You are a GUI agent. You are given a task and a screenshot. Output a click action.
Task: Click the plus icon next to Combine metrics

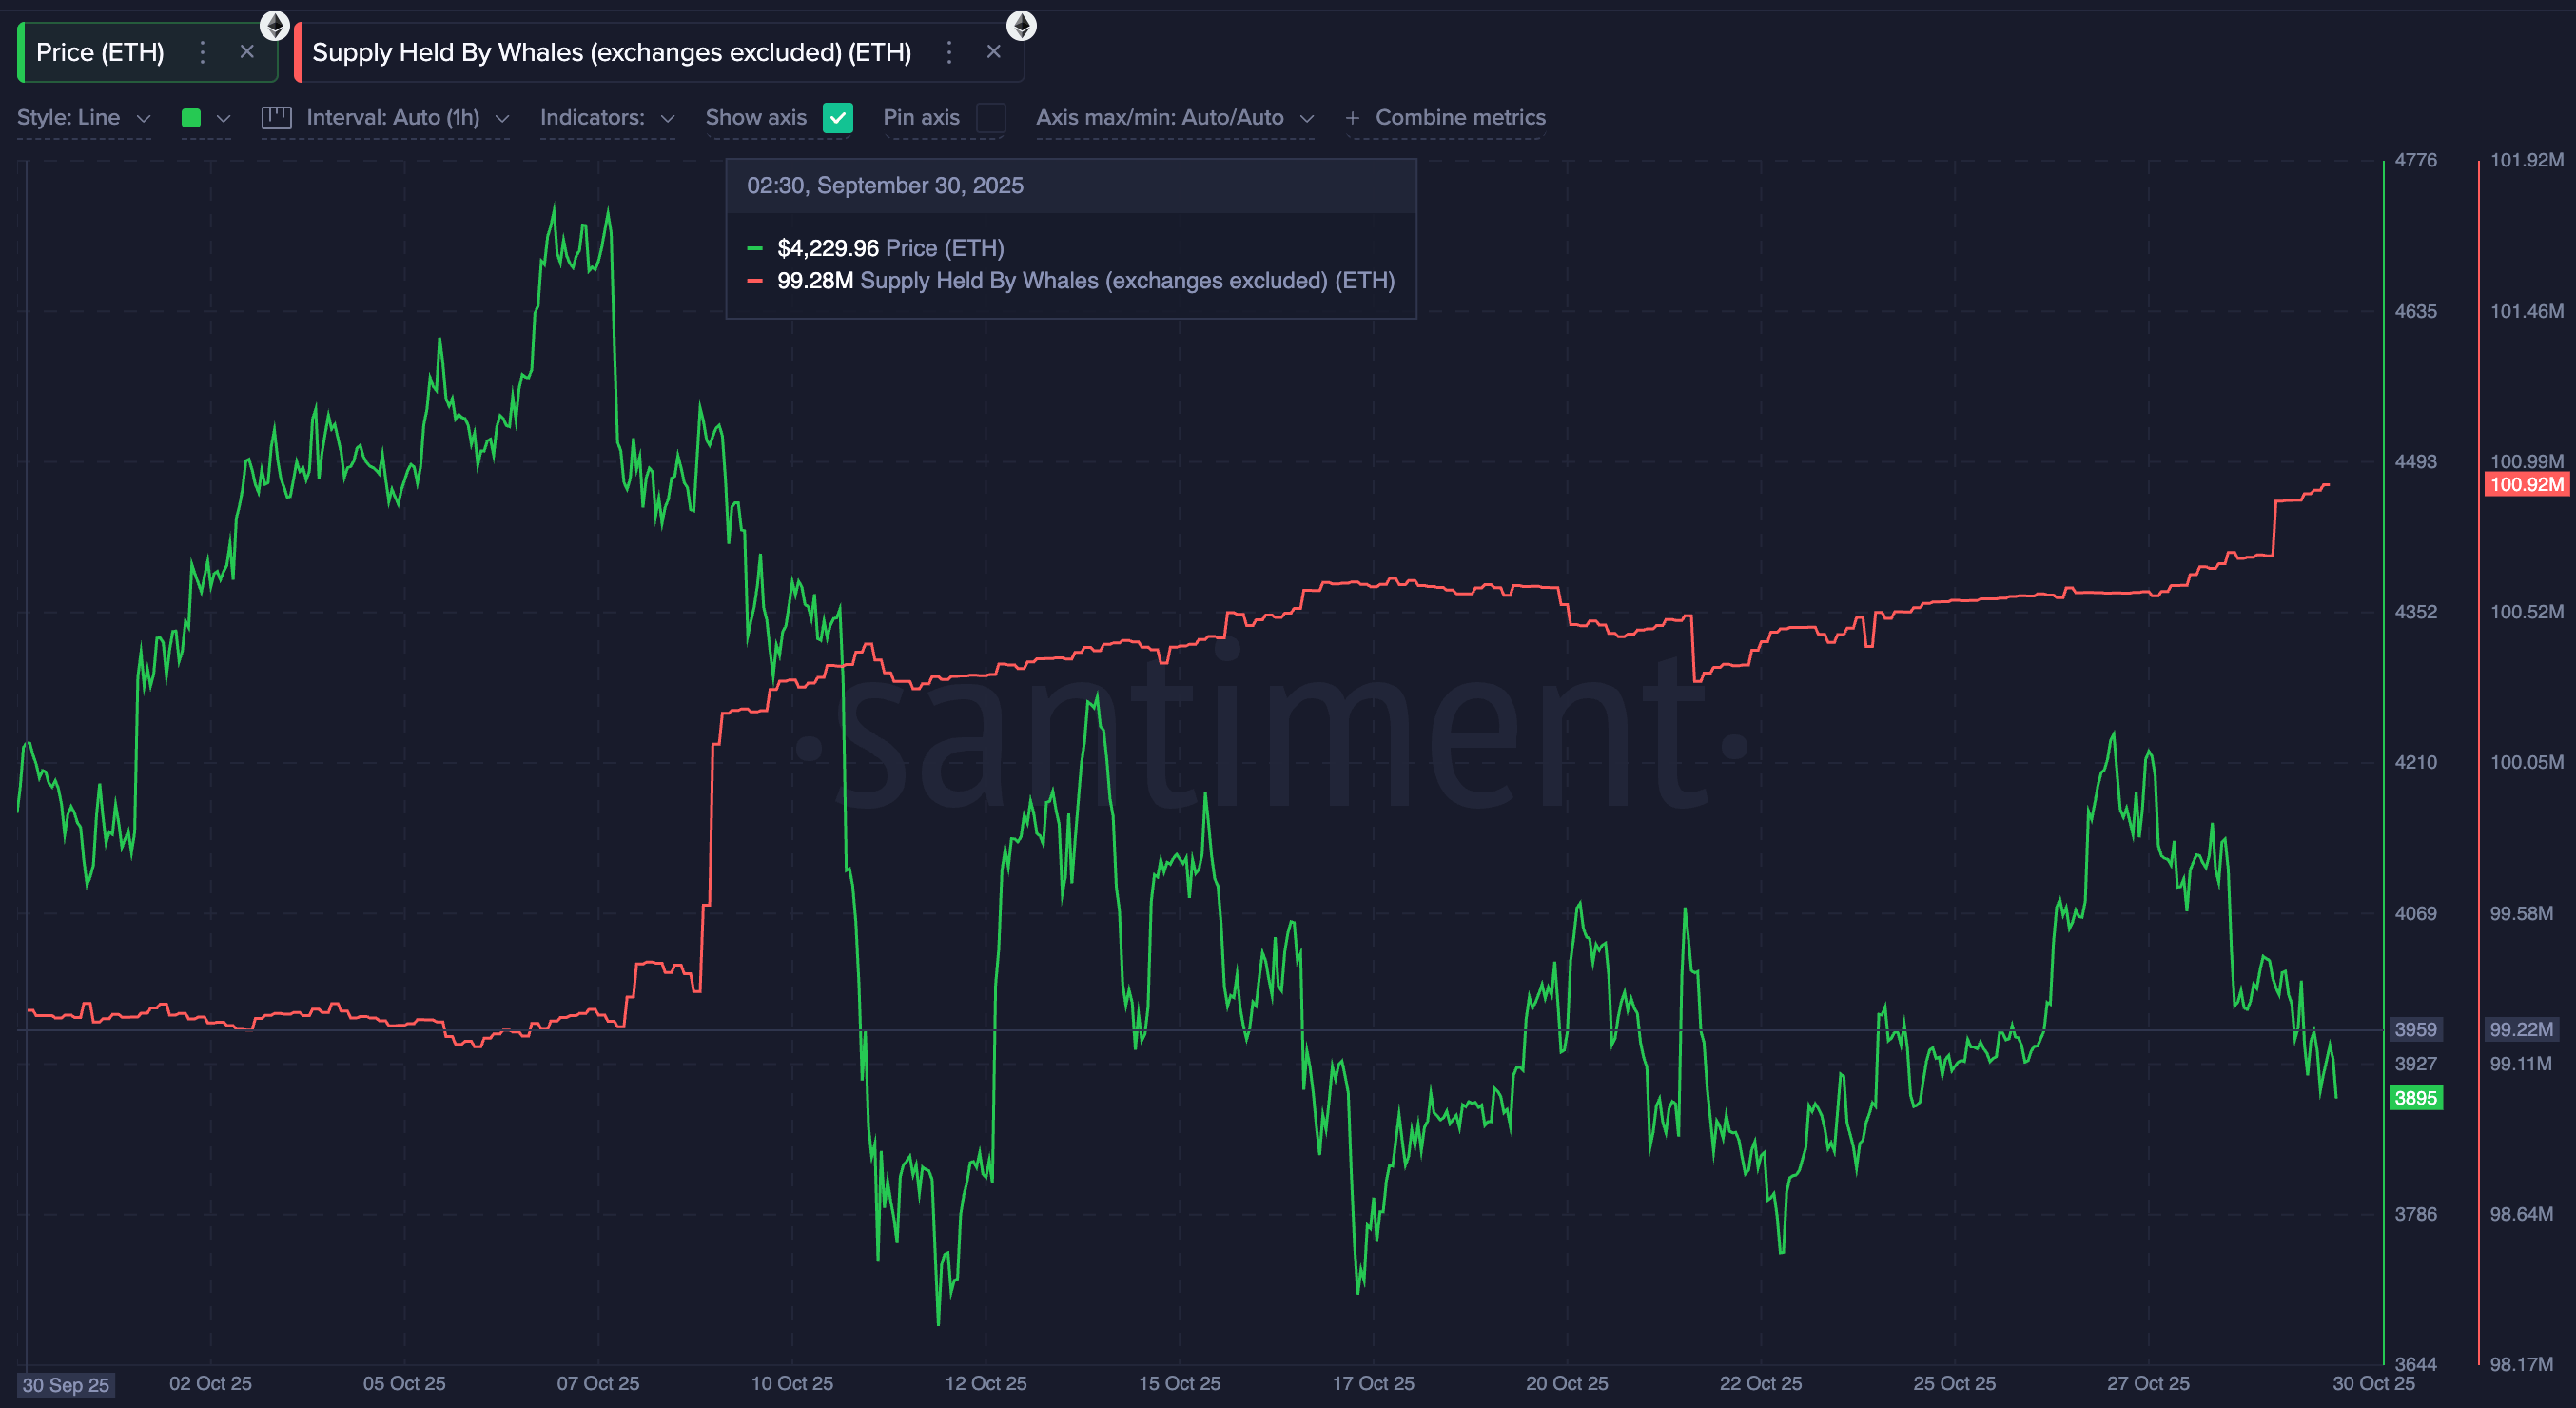[1352, 117]
